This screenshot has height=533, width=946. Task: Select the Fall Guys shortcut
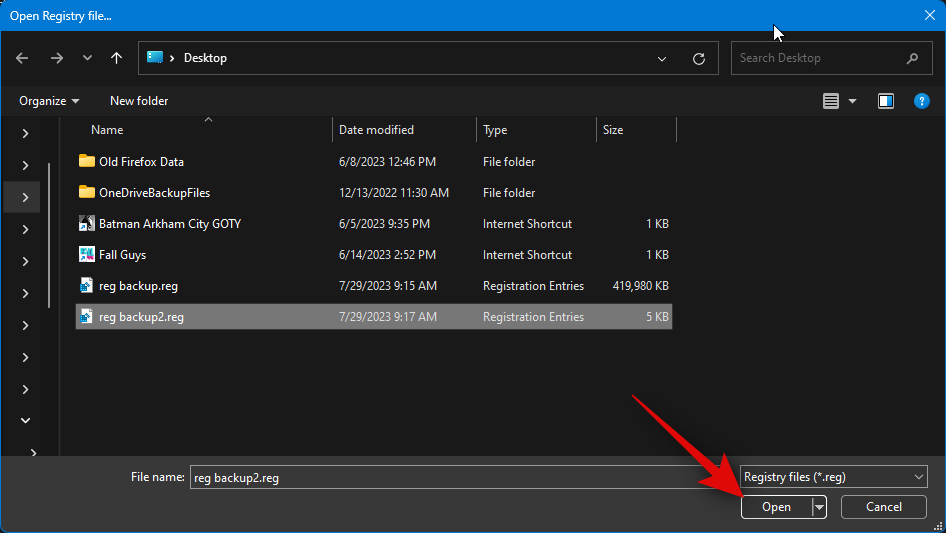(122, 255)
